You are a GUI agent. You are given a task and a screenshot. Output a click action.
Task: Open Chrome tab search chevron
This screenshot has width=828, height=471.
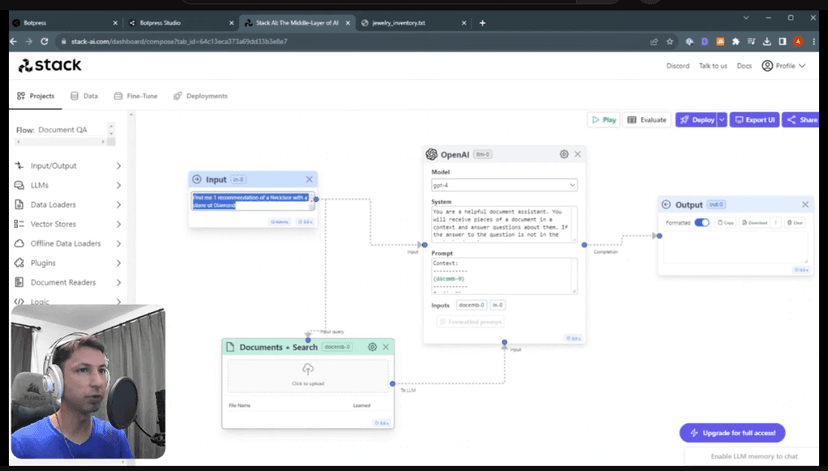tap(746, 18)
